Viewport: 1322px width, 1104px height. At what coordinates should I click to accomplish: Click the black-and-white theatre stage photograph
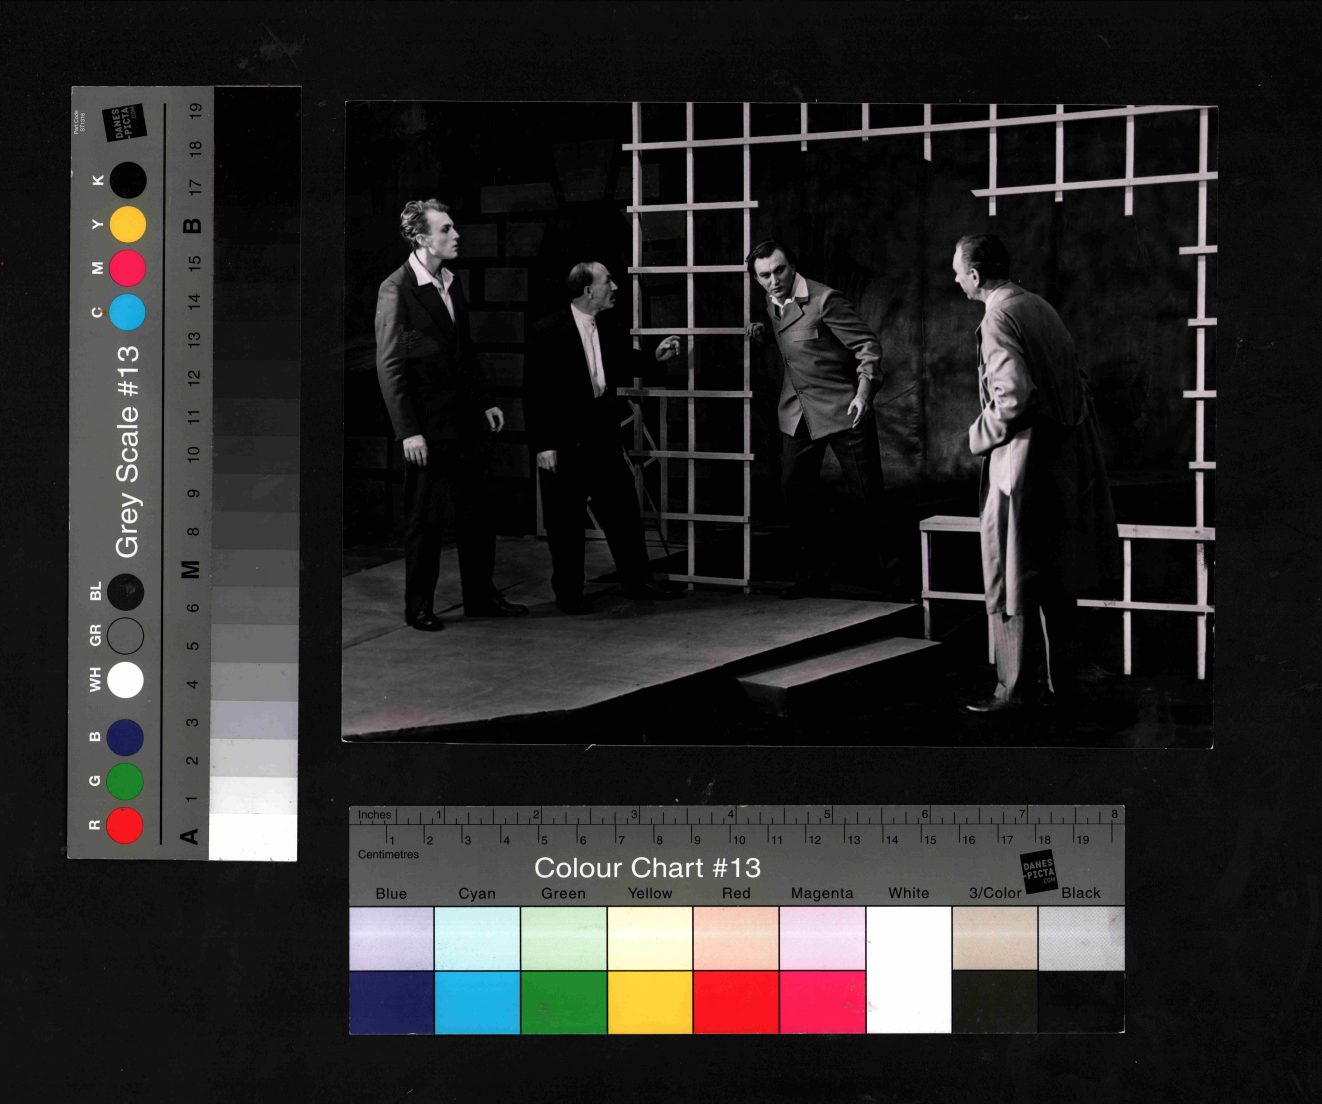click(x=778, y=423)
